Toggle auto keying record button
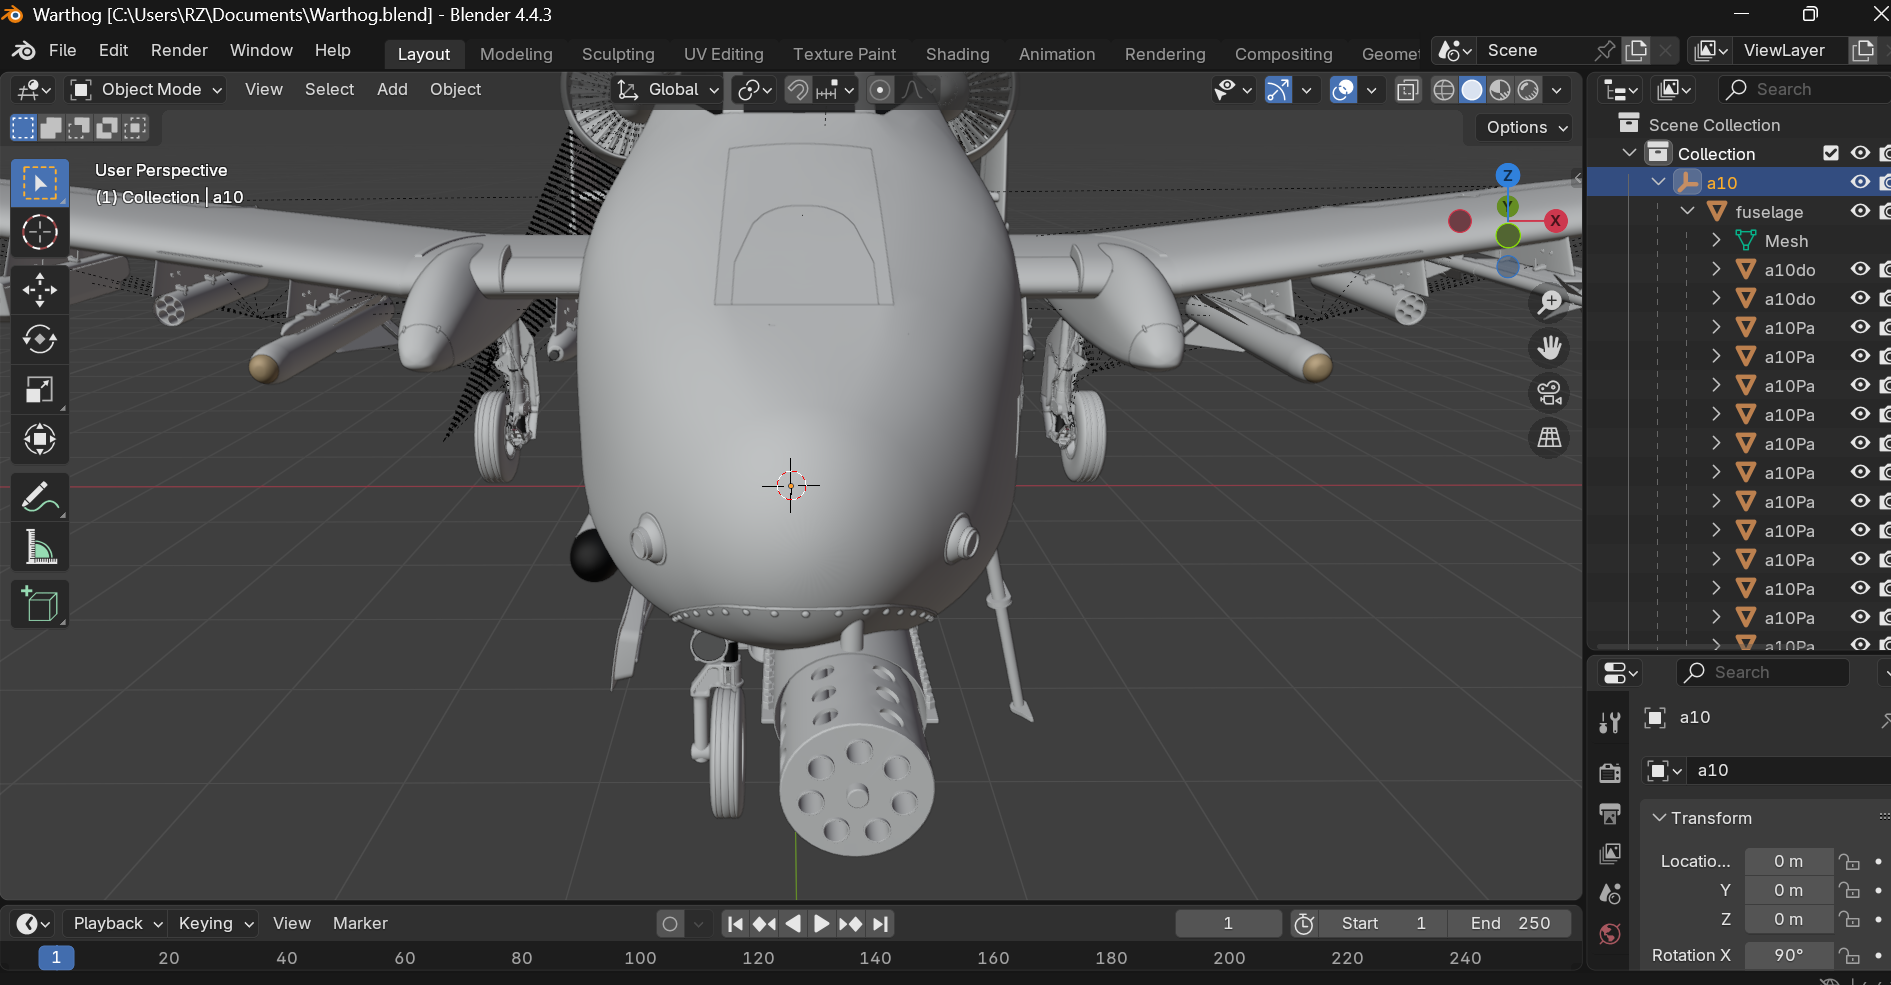The width and height of the screenshot is (1891, 985). [x=670, y=924]
